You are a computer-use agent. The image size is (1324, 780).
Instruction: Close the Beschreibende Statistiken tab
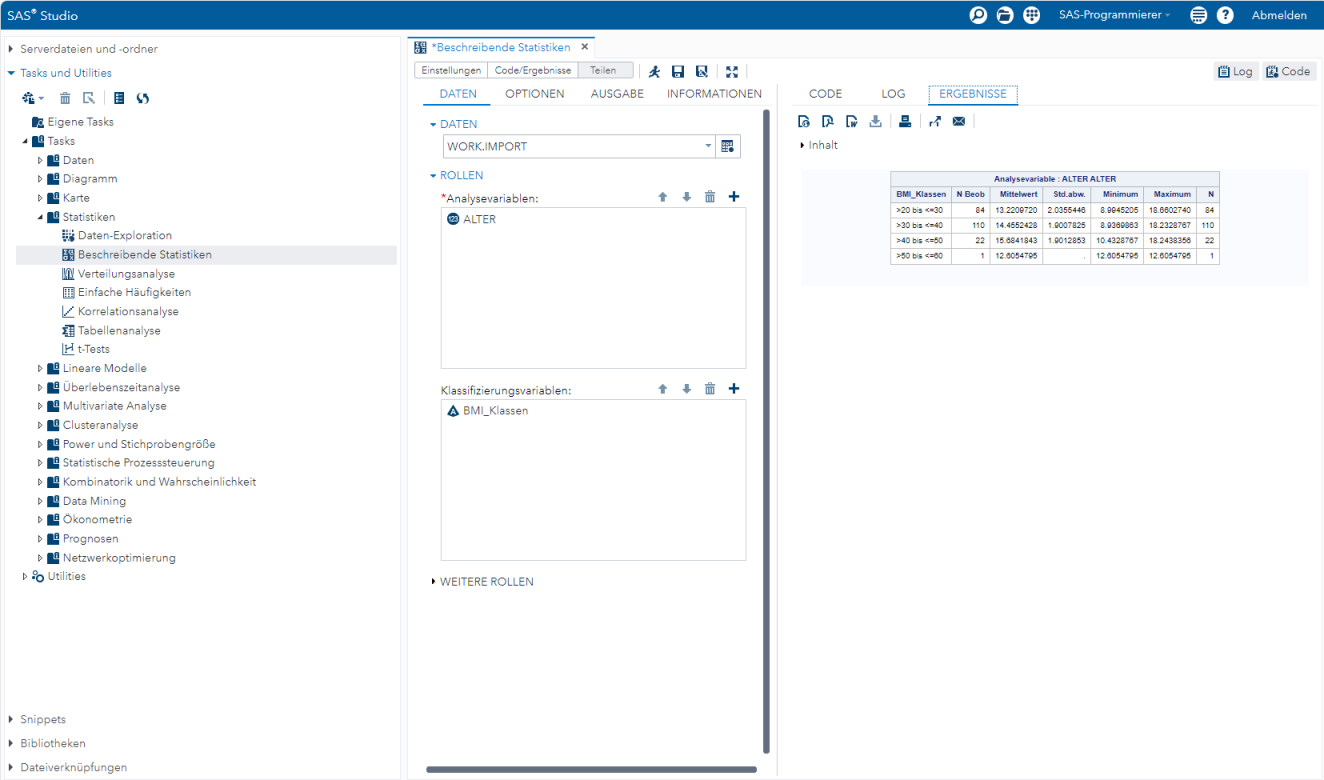(585, 47)
